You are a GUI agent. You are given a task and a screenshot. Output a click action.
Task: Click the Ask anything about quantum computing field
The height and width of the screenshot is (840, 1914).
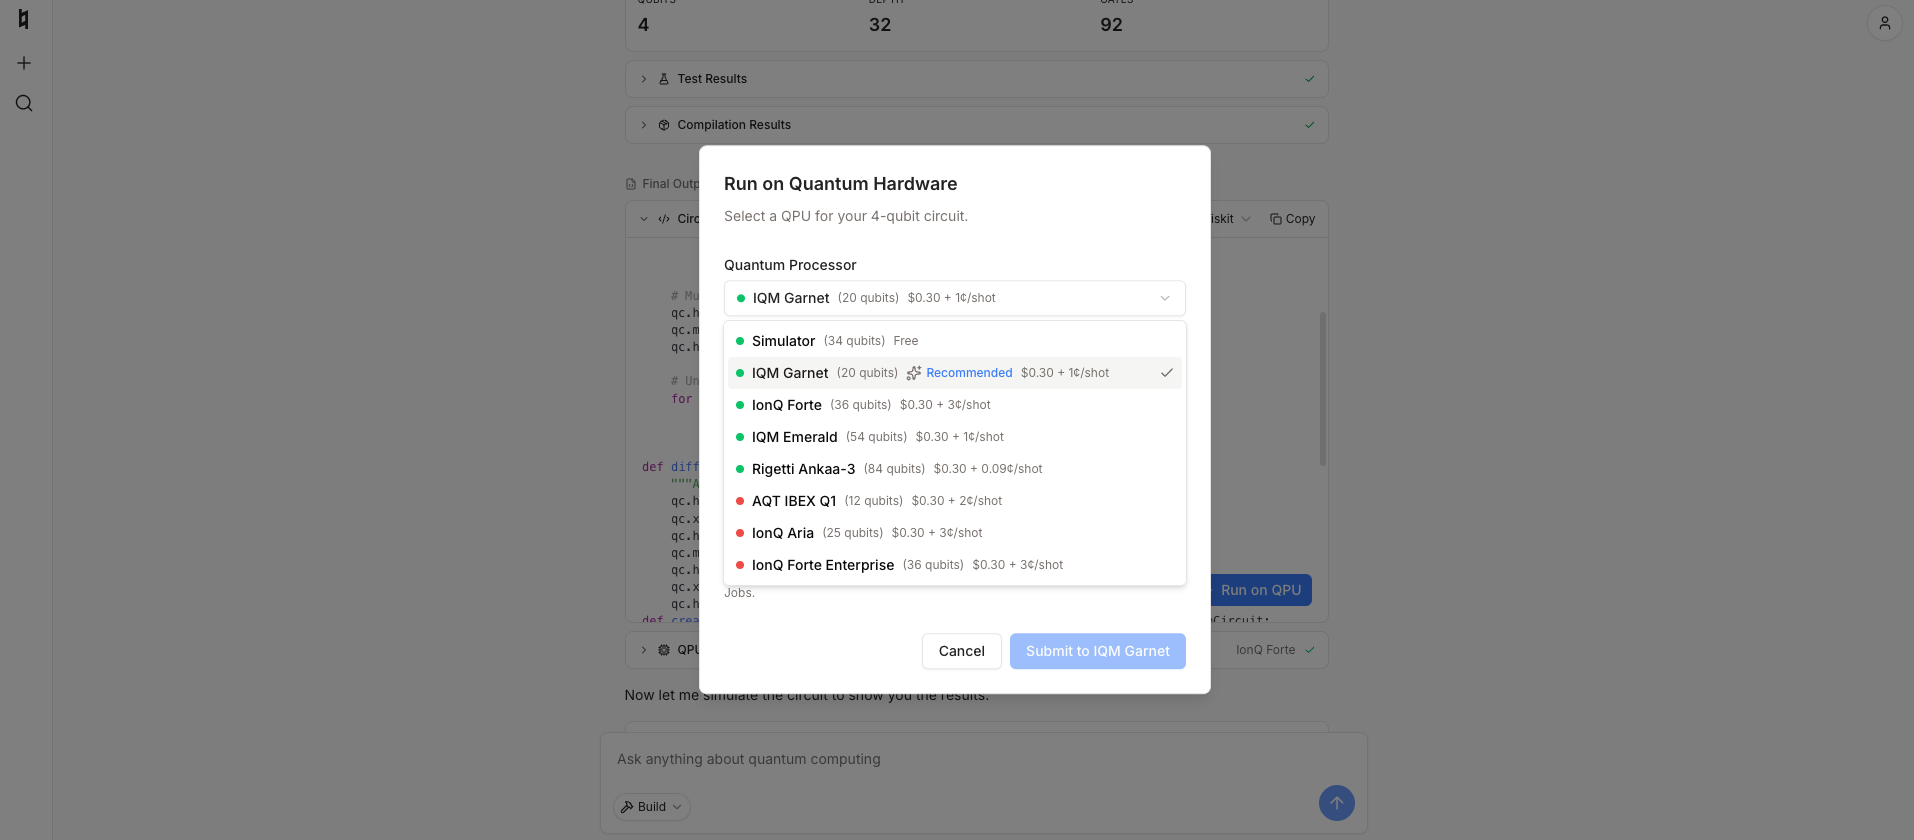point(983,759)
